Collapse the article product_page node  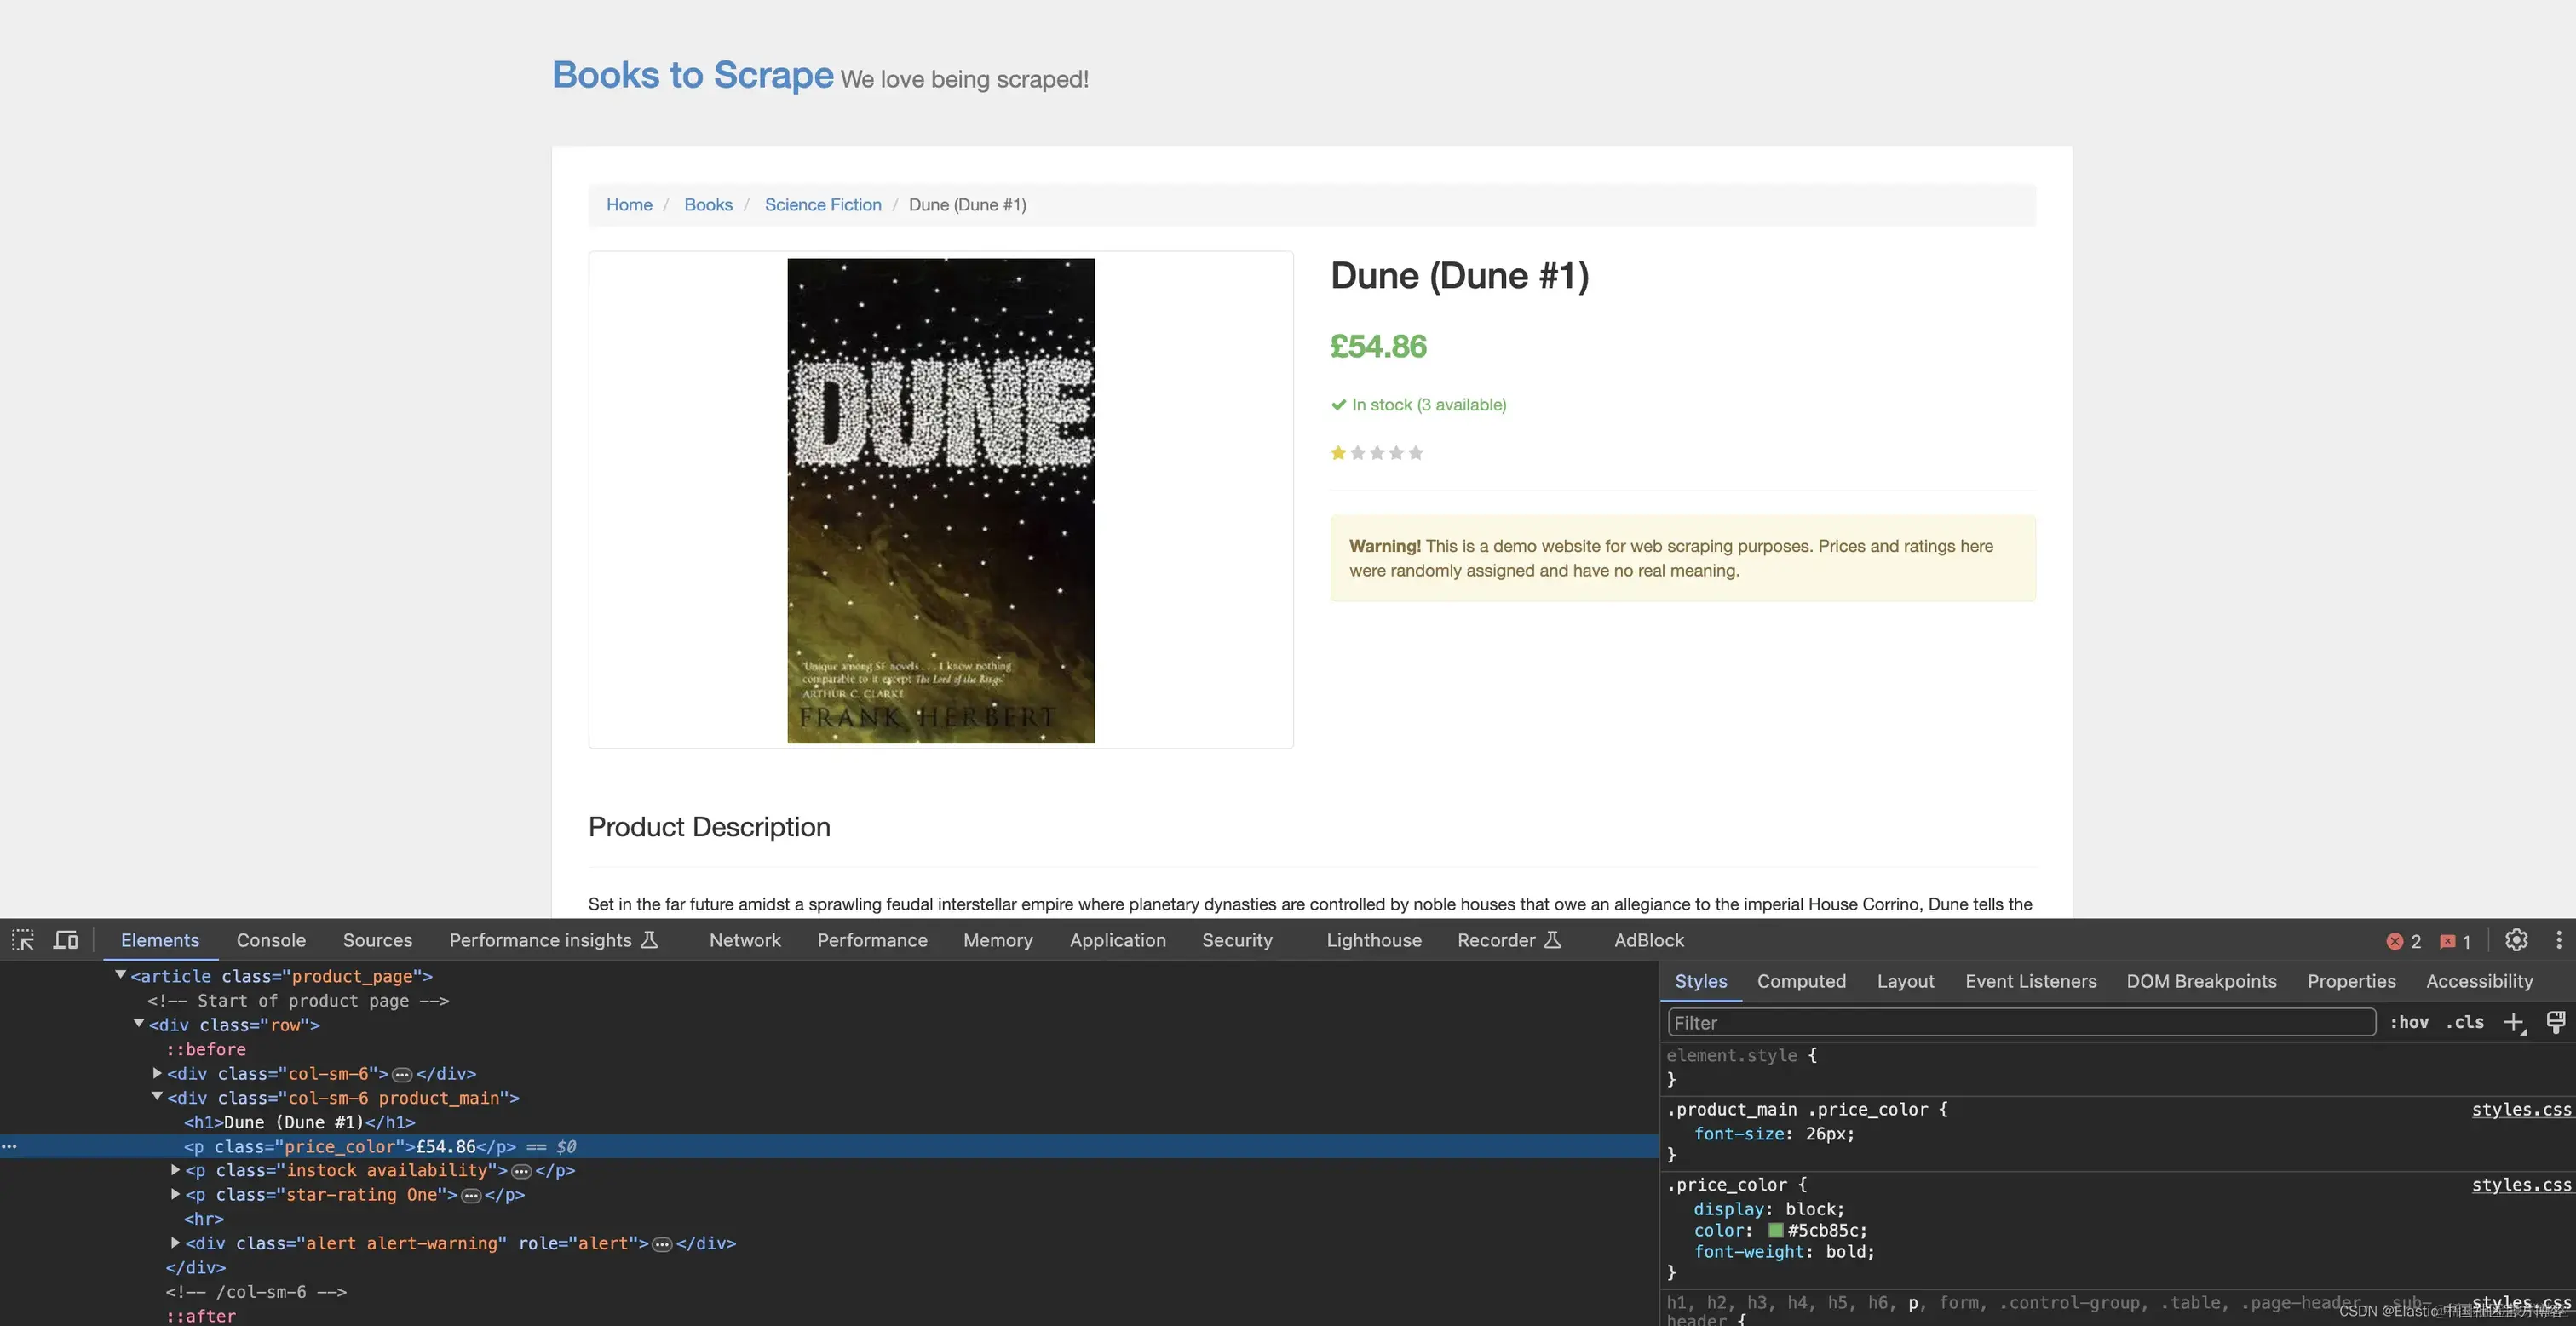coord(121,975)
